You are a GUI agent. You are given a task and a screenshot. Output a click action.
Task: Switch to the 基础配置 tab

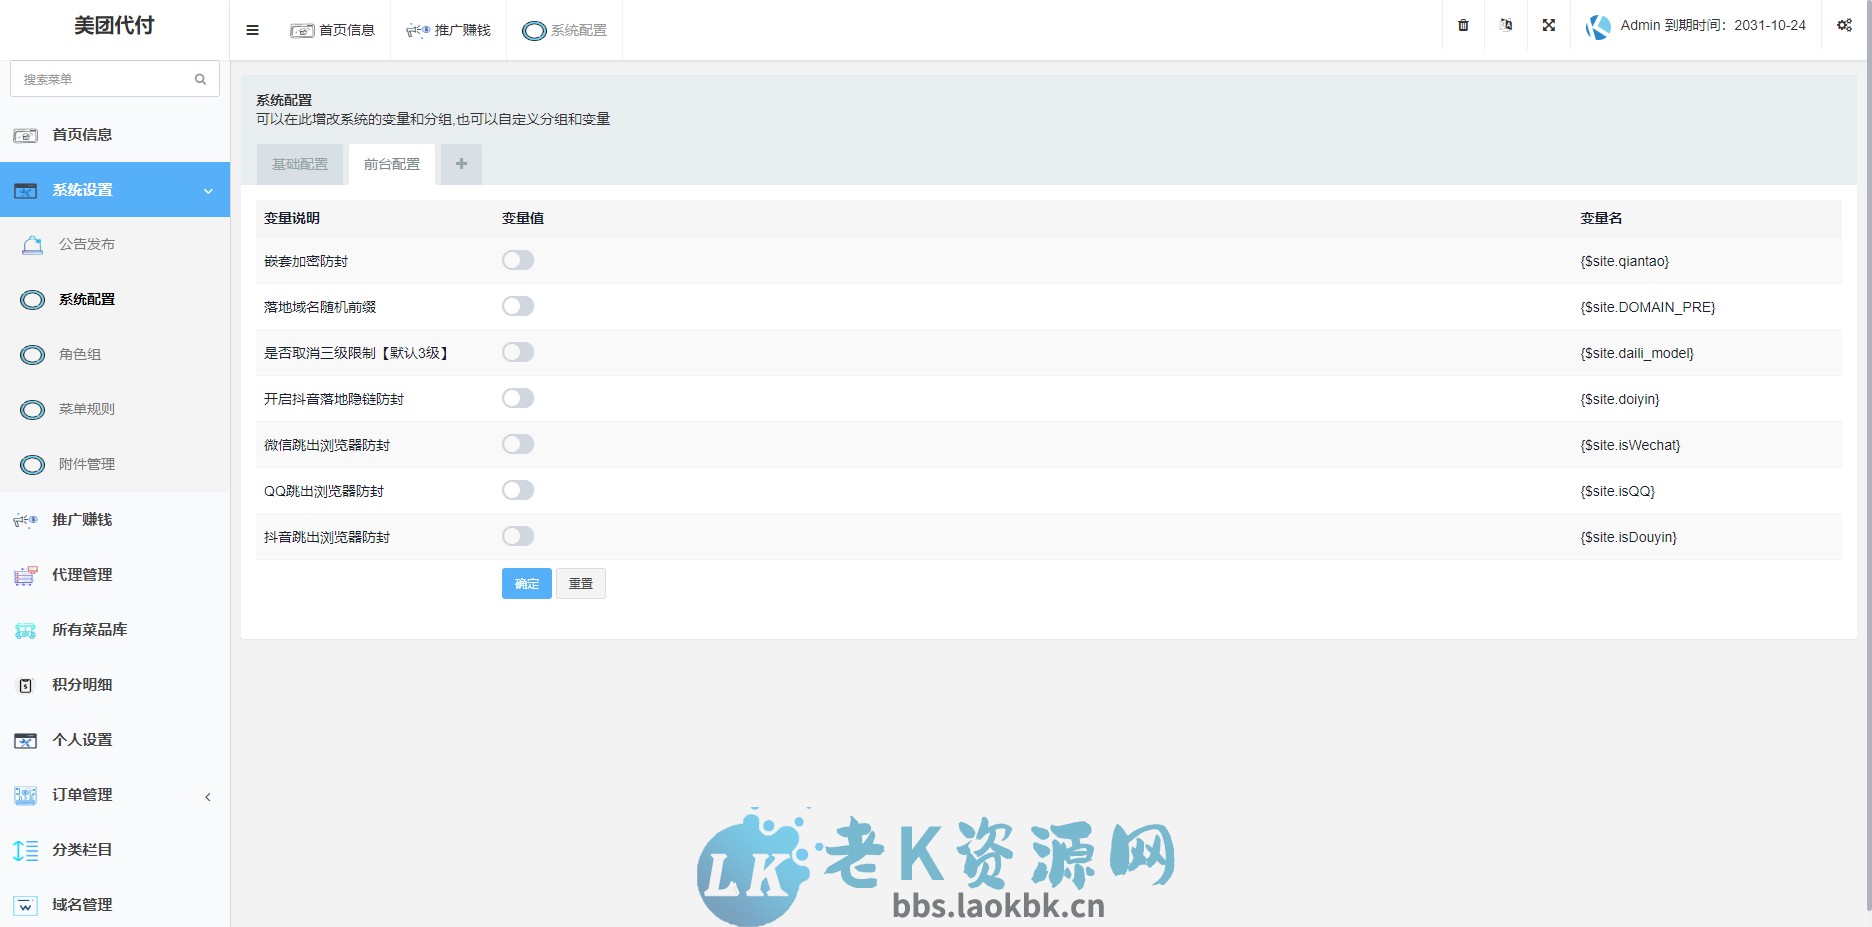pyautogui.click(x=299, y=163)
